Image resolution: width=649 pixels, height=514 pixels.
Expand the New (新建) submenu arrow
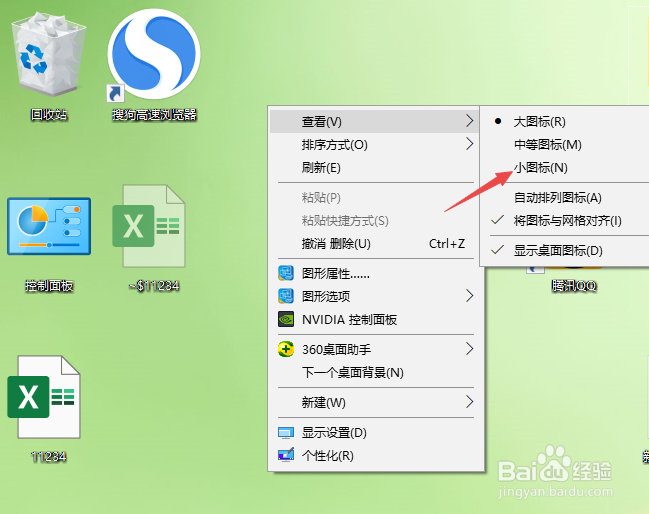point(469,402)
